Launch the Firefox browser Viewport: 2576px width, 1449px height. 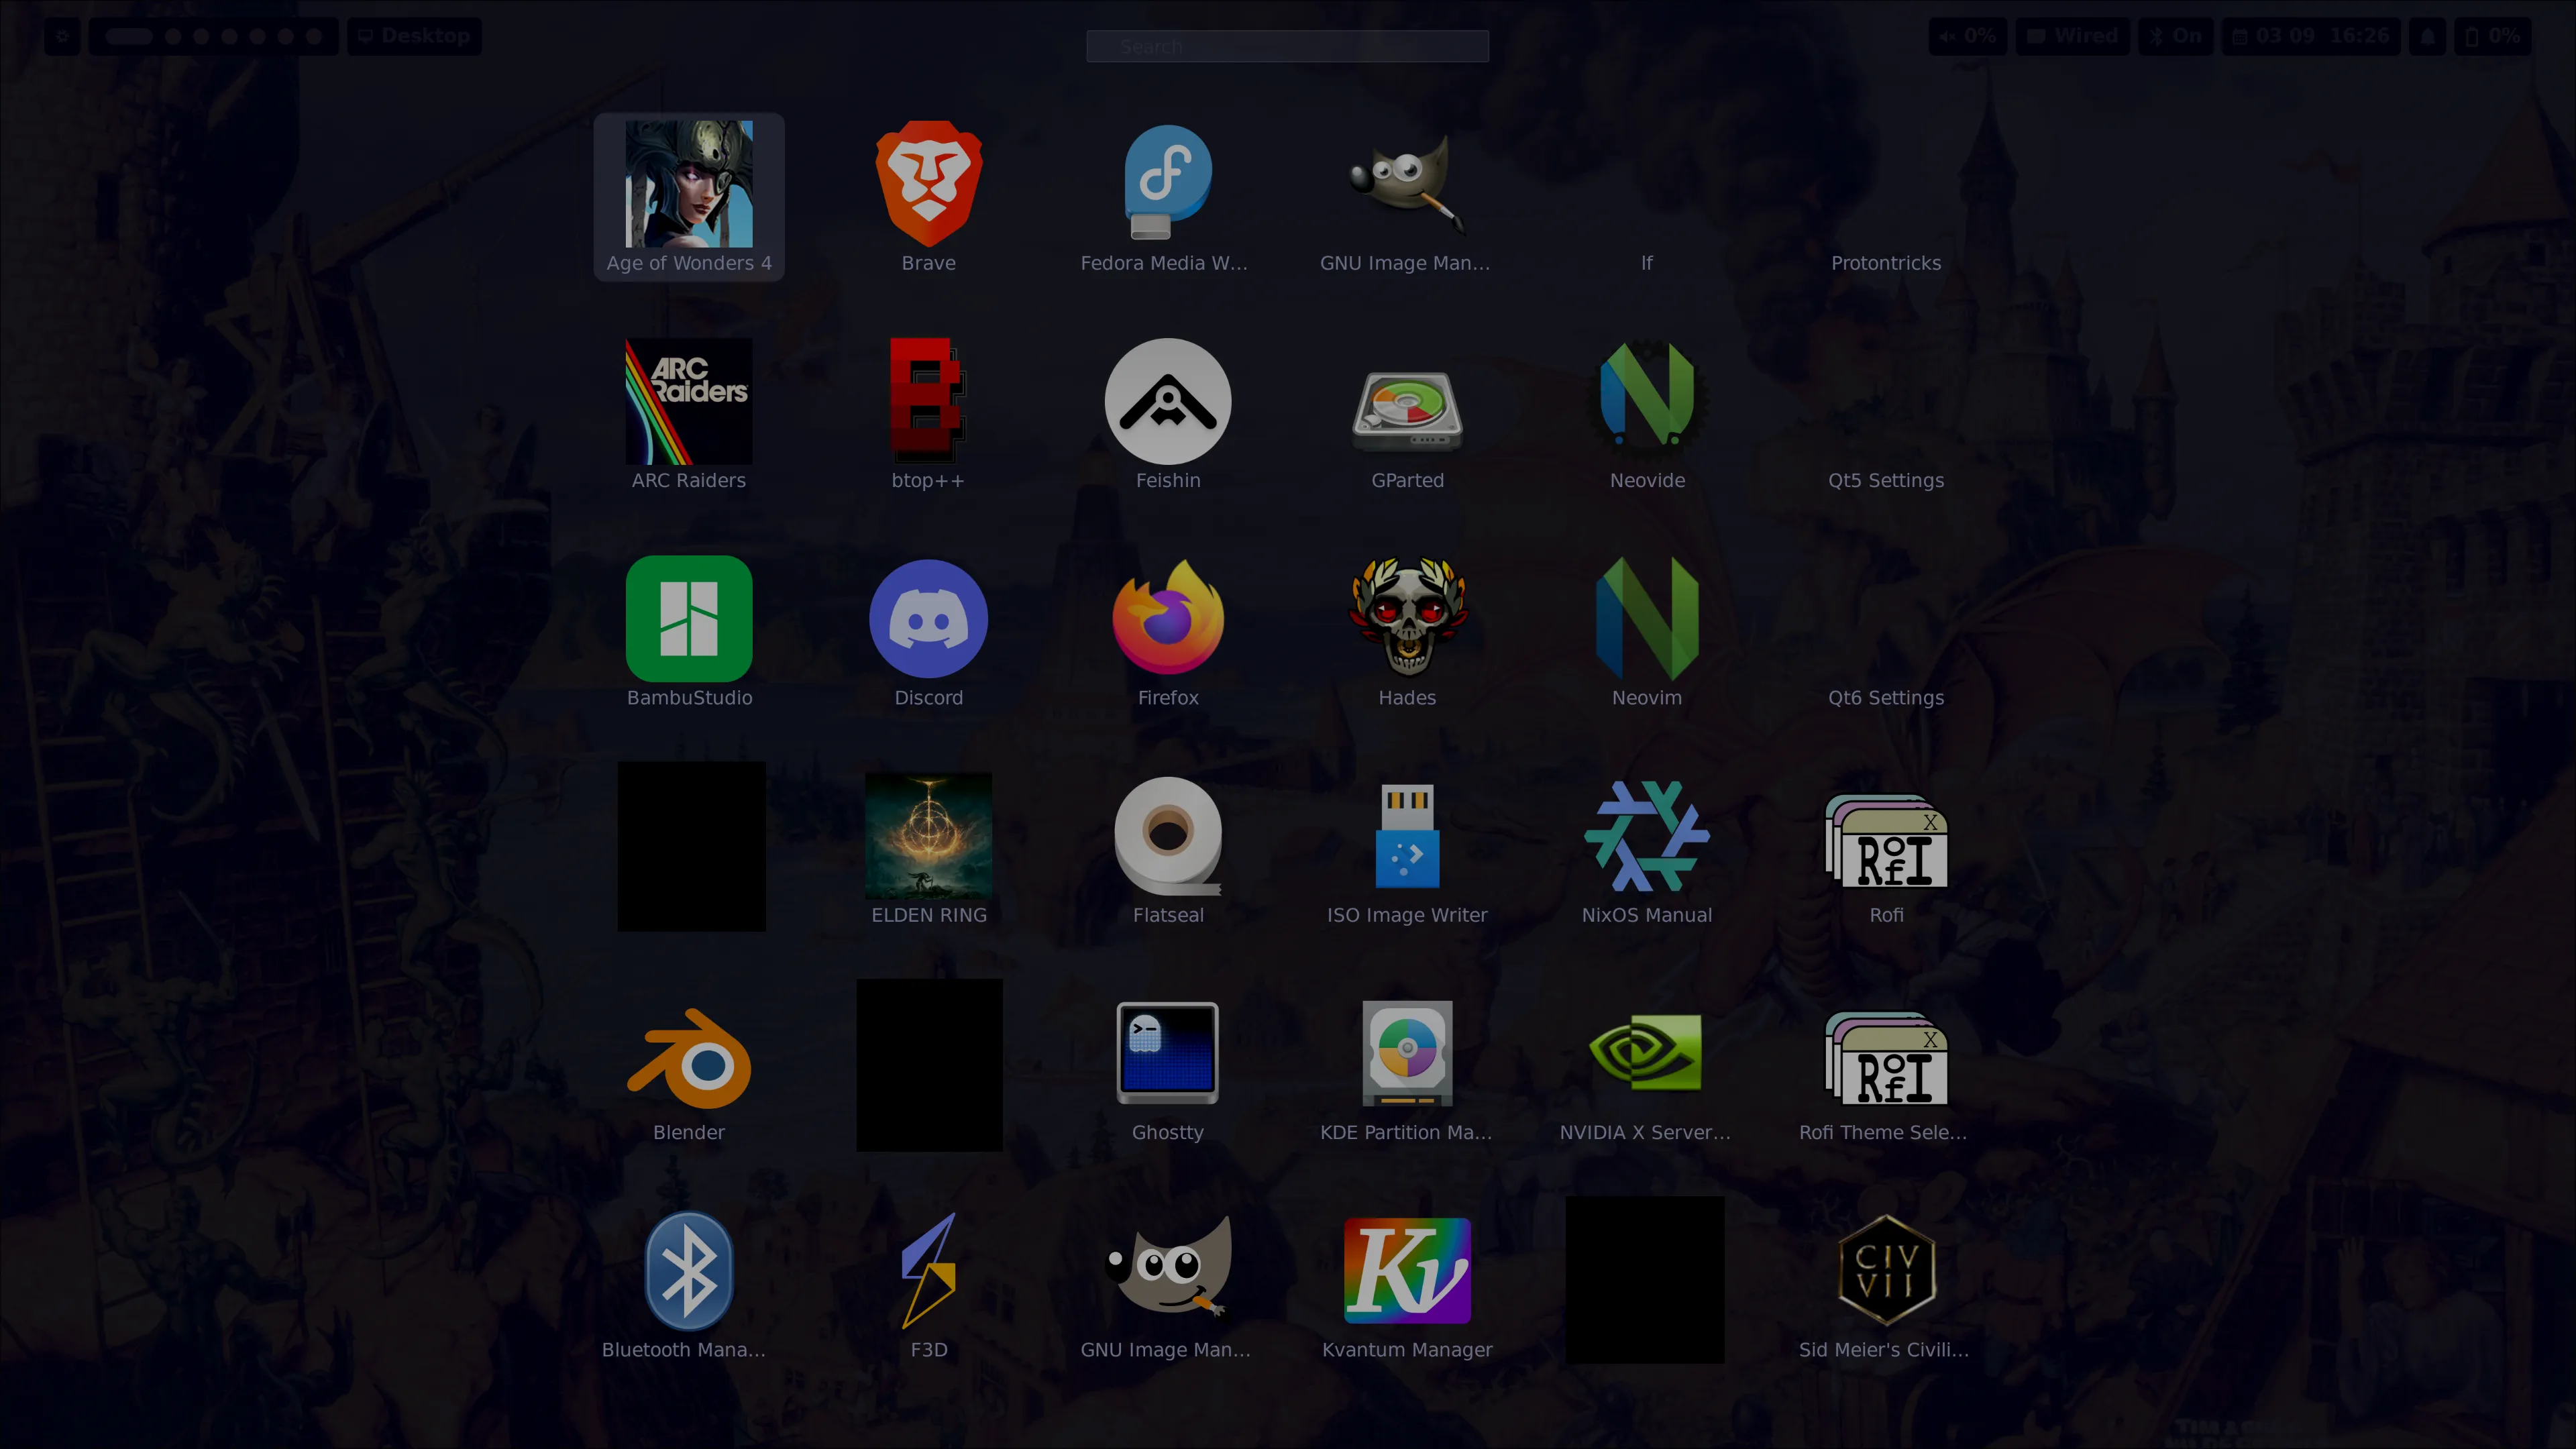(1167, 619)
